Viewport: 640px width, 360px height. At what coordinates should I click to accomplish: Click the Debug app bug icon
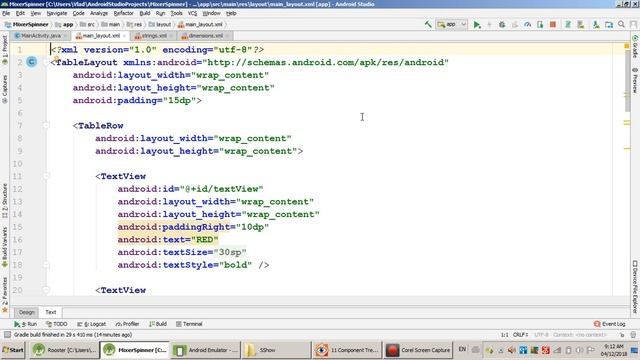[502, 24]
